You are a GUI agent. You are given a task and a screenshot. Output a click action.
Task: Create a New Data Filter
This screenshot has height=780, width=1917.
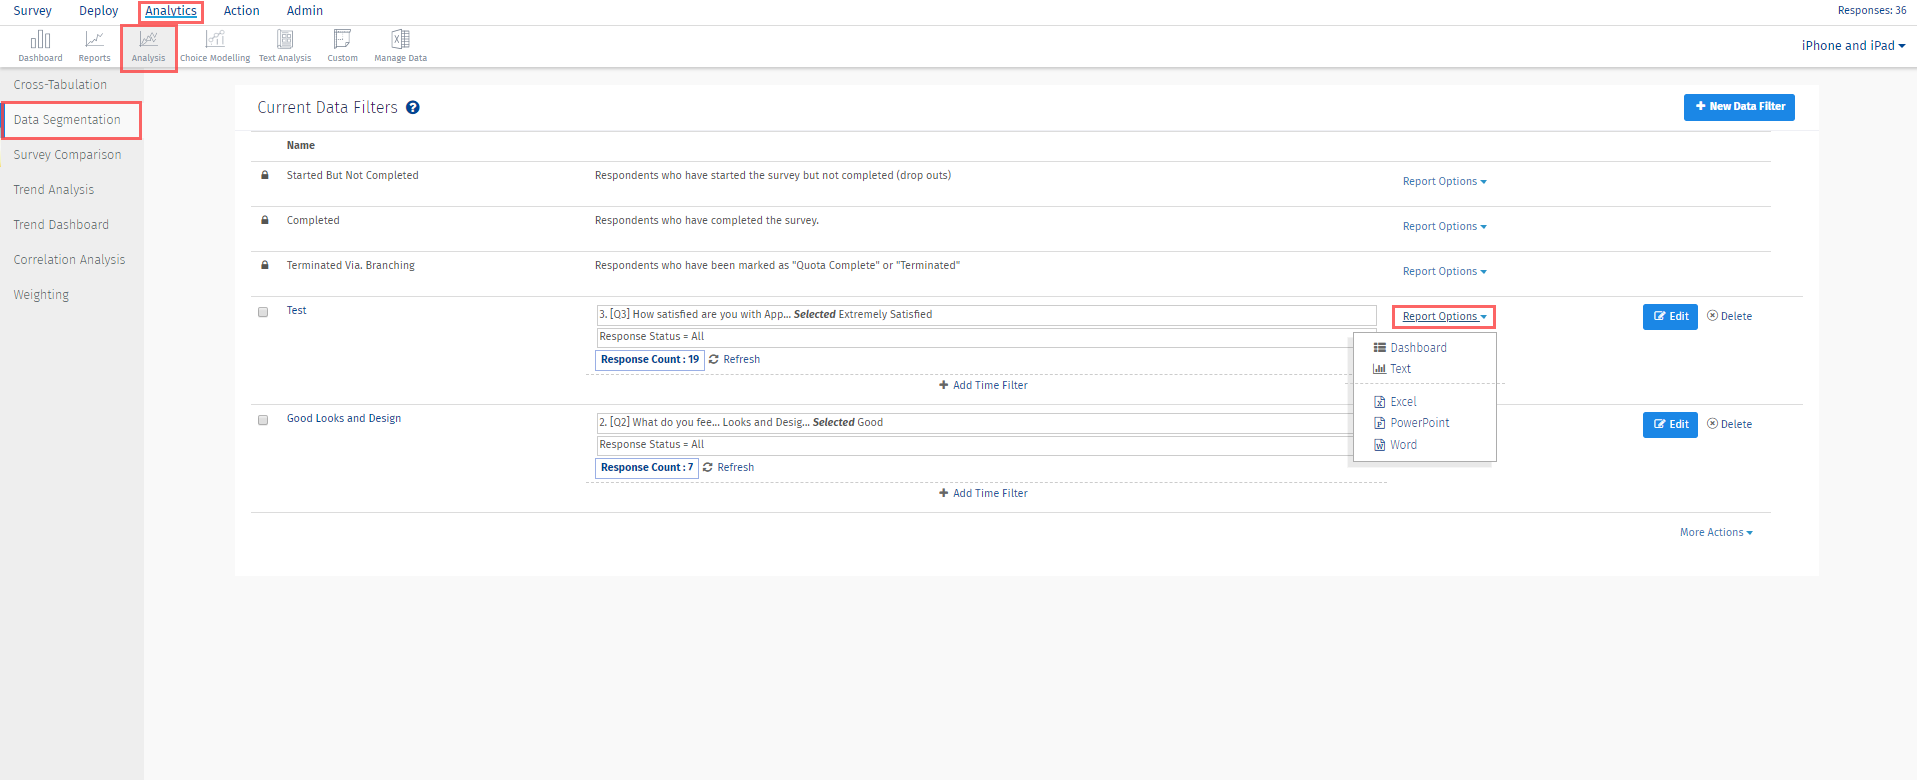coord(1739,107)
